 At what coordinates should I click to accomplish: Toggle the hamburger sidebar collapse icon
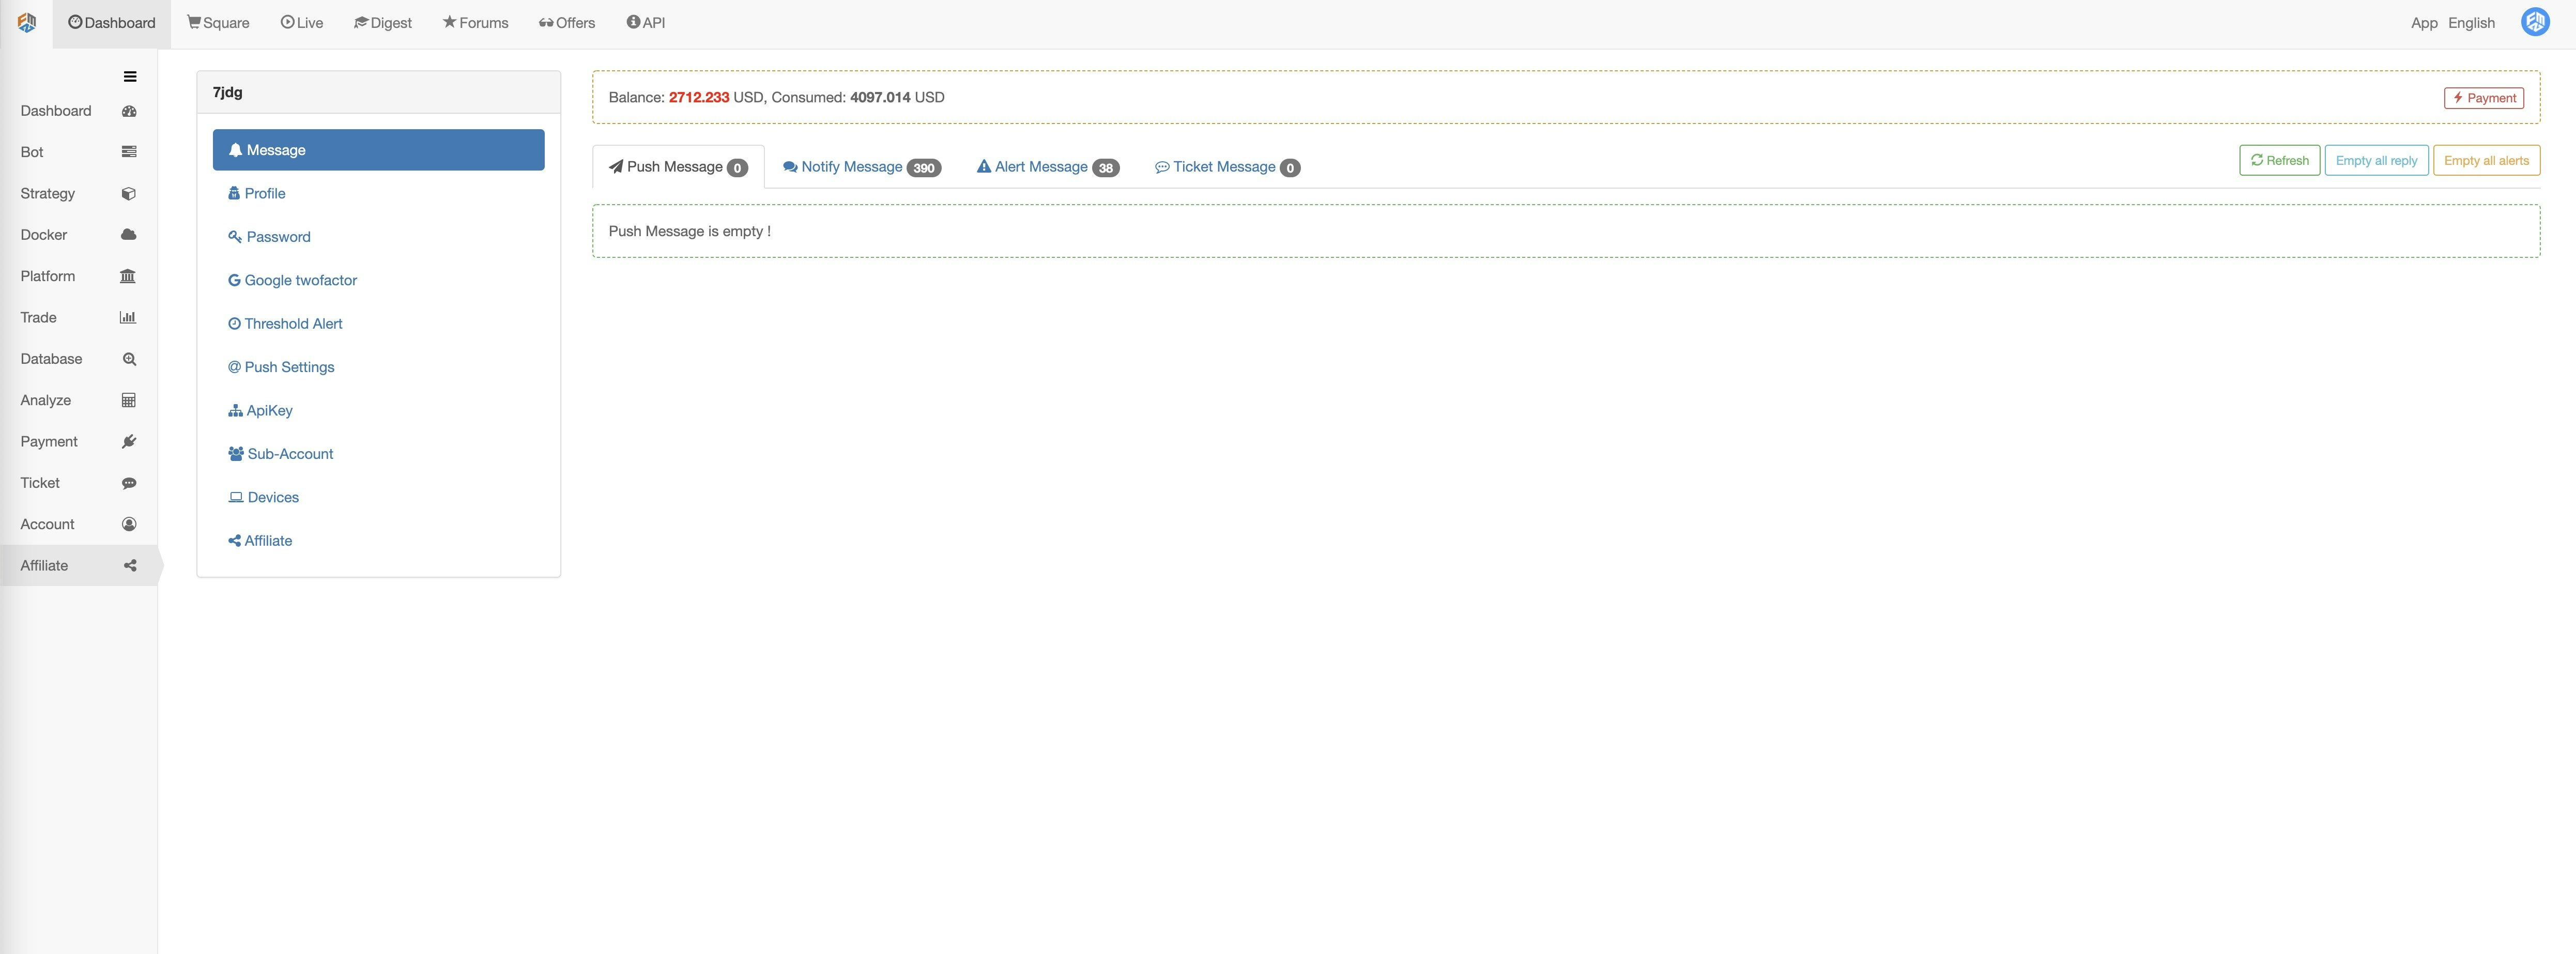coord(130,77)
